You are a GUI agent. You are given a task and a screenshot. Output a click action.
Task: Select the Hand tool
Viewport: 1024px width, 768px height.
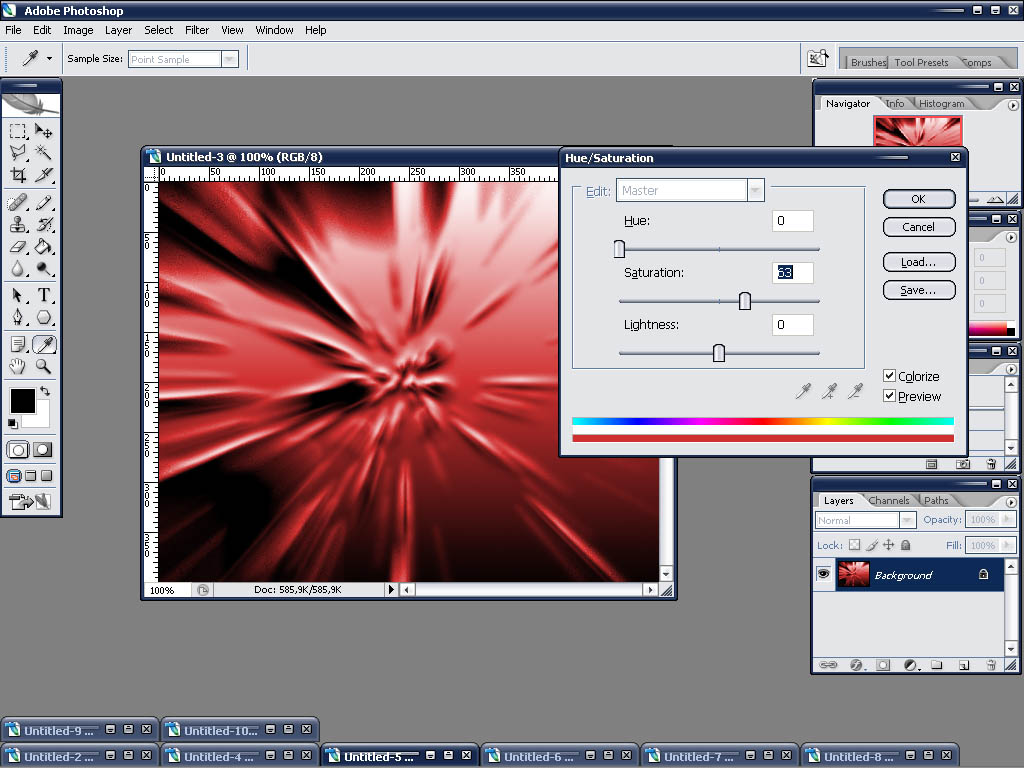[x=18, y=367]
